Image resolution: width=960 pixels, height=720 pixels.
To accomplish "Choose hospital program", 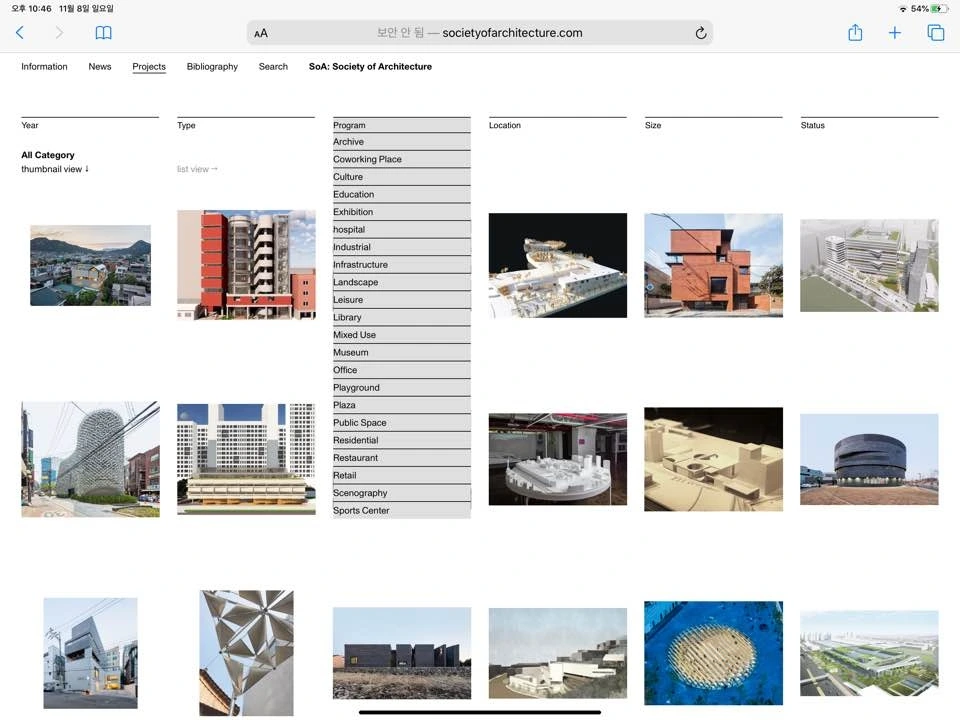I will [402, 230].
